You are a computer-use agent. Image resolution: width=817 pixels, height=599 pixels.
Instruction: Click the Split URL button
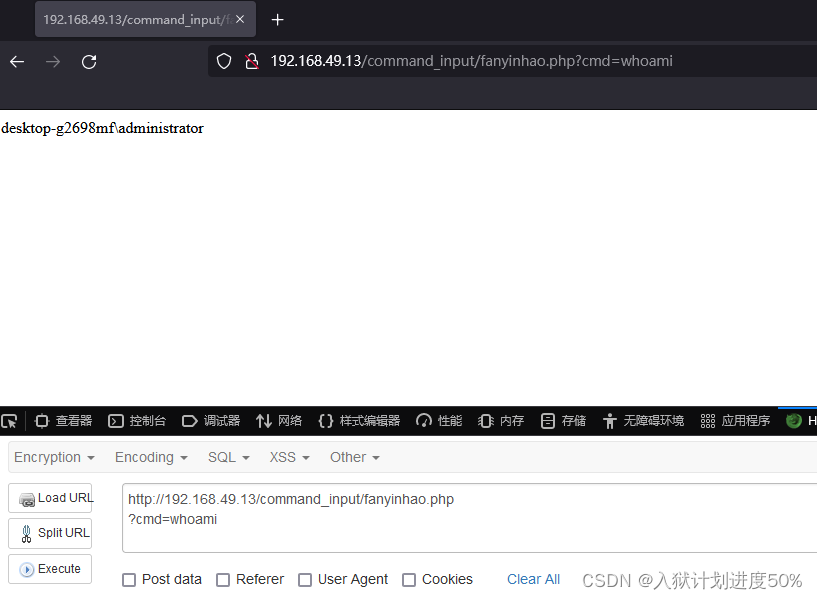[50, 533]
